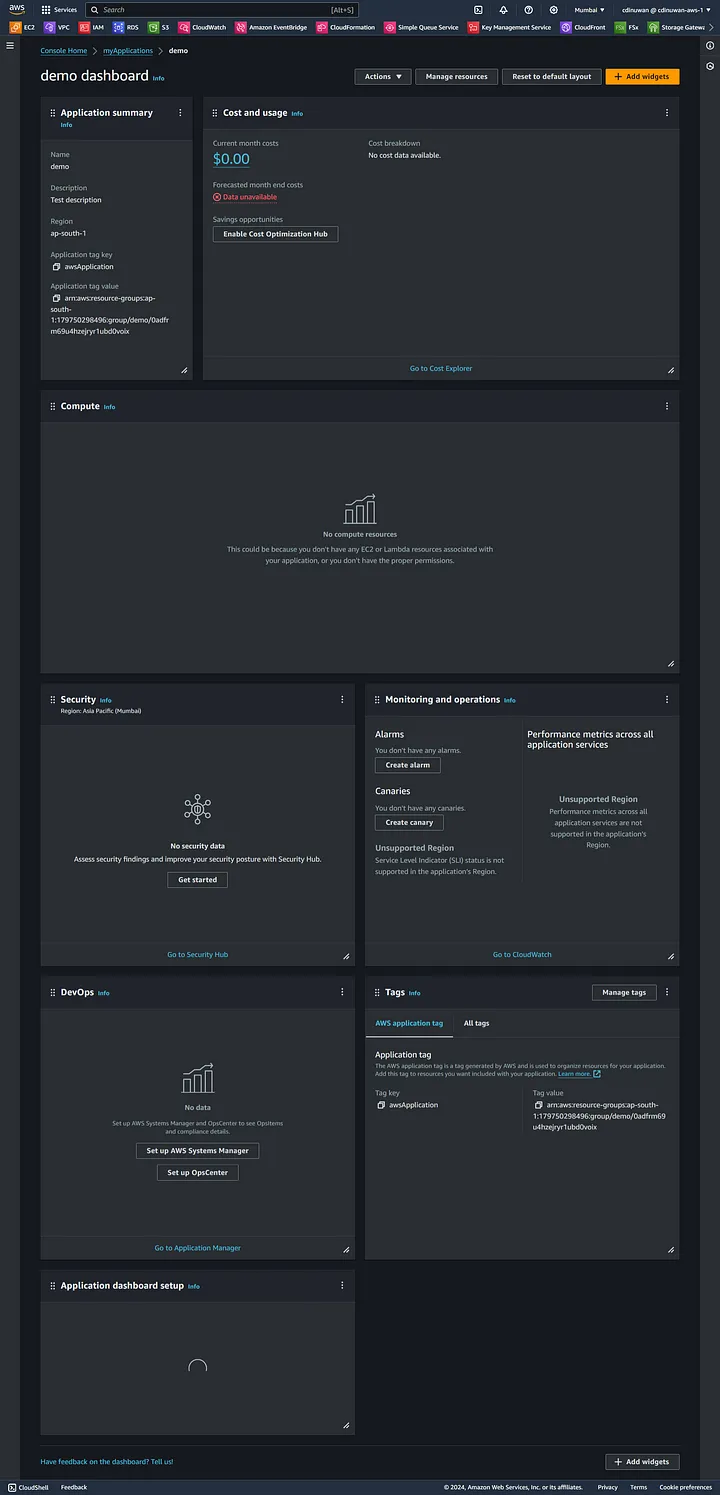The image size is (720, 1497).
Task: Expand the Actions dropdown
Action: [382, 76]
